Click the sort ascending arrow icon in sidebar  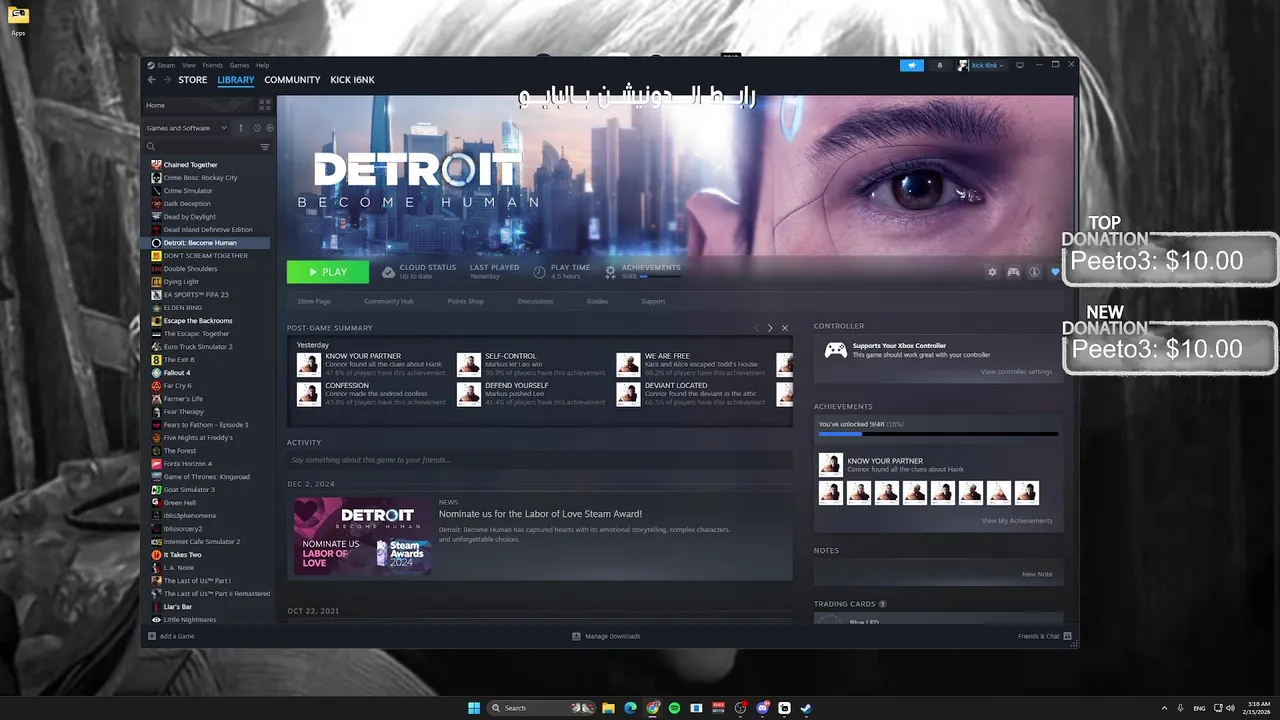click(240, 128)
